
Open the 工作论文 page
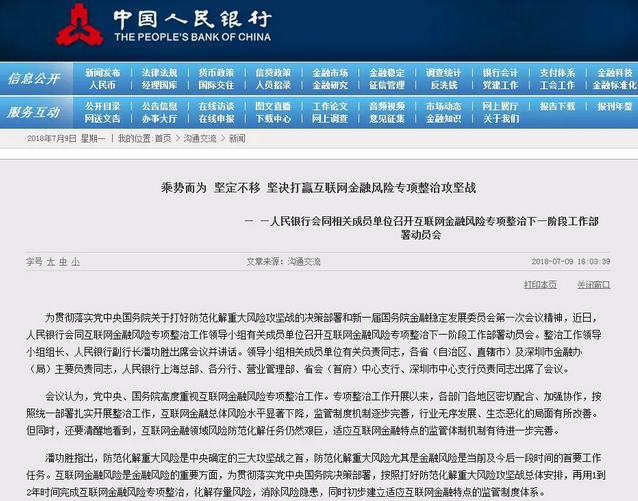click(x=330, y=107)
